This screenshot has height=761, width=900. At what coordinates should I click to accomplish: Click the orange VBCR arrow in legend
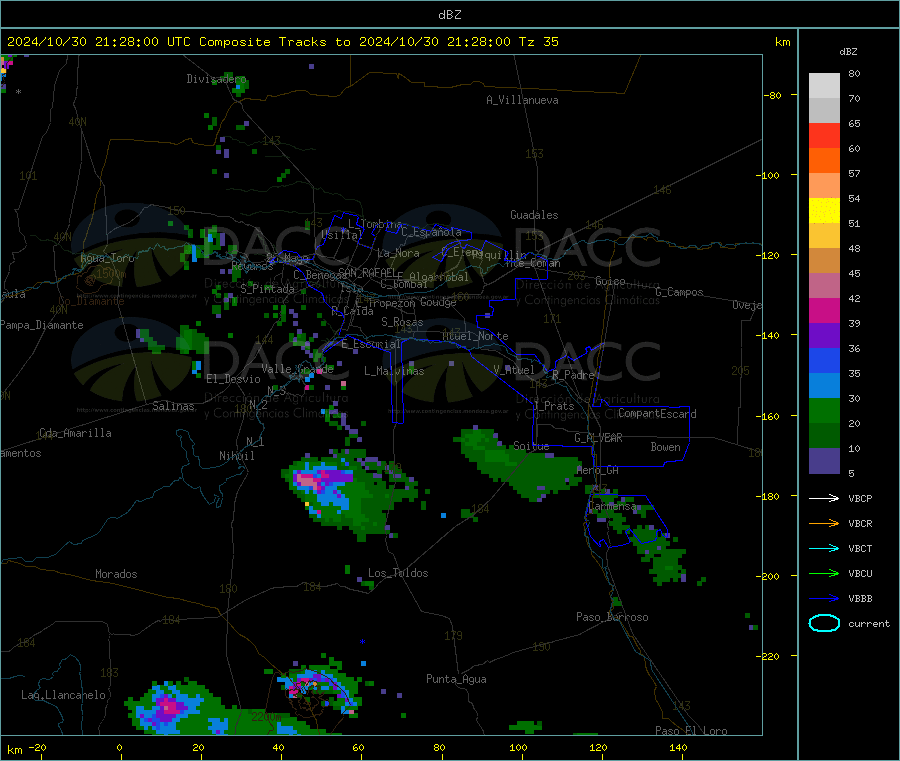(x=824, y=523)
